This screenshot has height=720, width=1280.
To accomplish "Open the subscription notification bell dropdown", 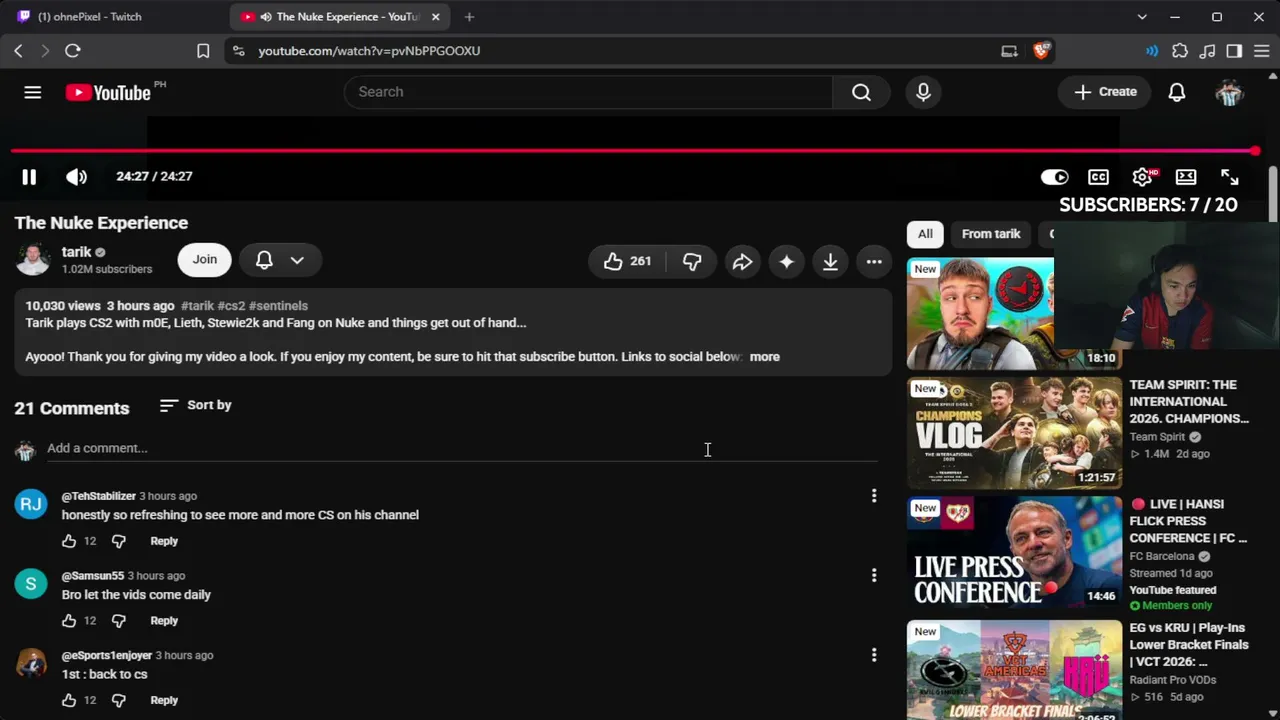I will tap(280, 260).
